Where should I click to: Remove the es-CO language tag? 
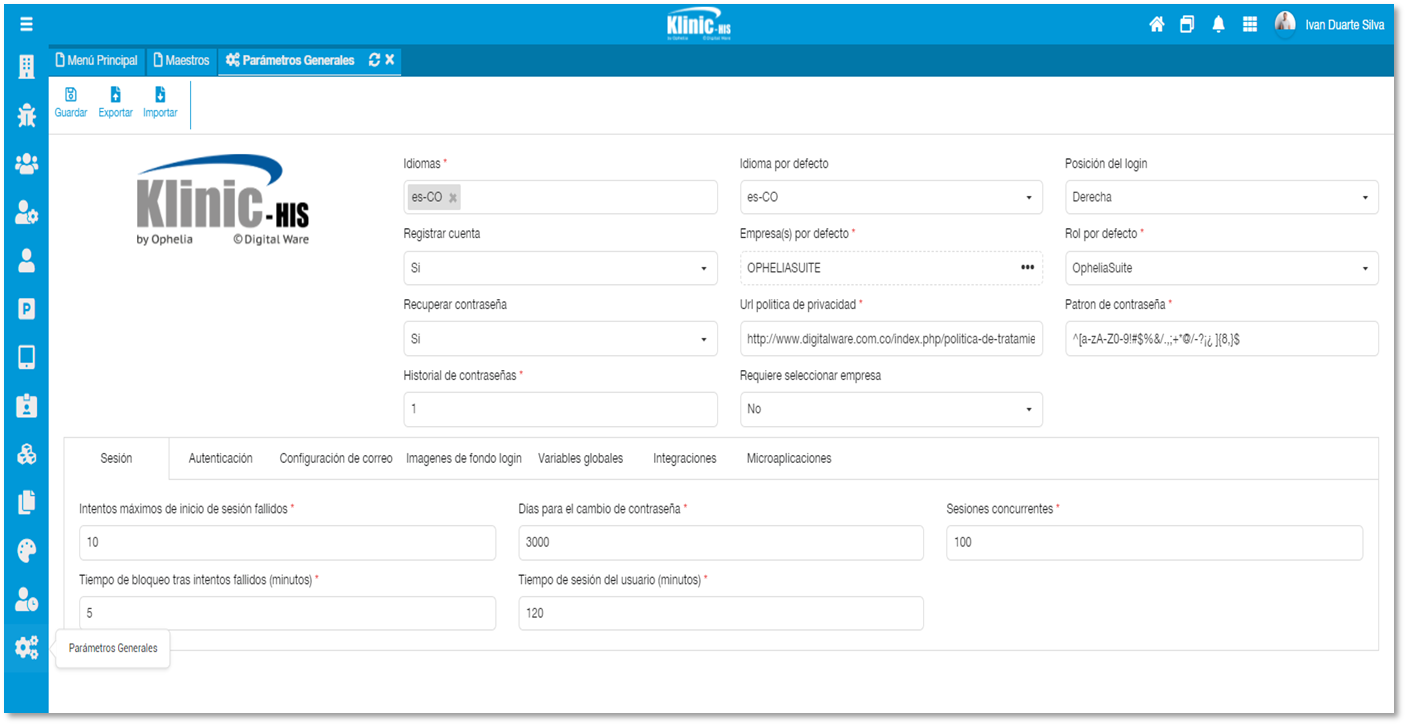point(453,198)
